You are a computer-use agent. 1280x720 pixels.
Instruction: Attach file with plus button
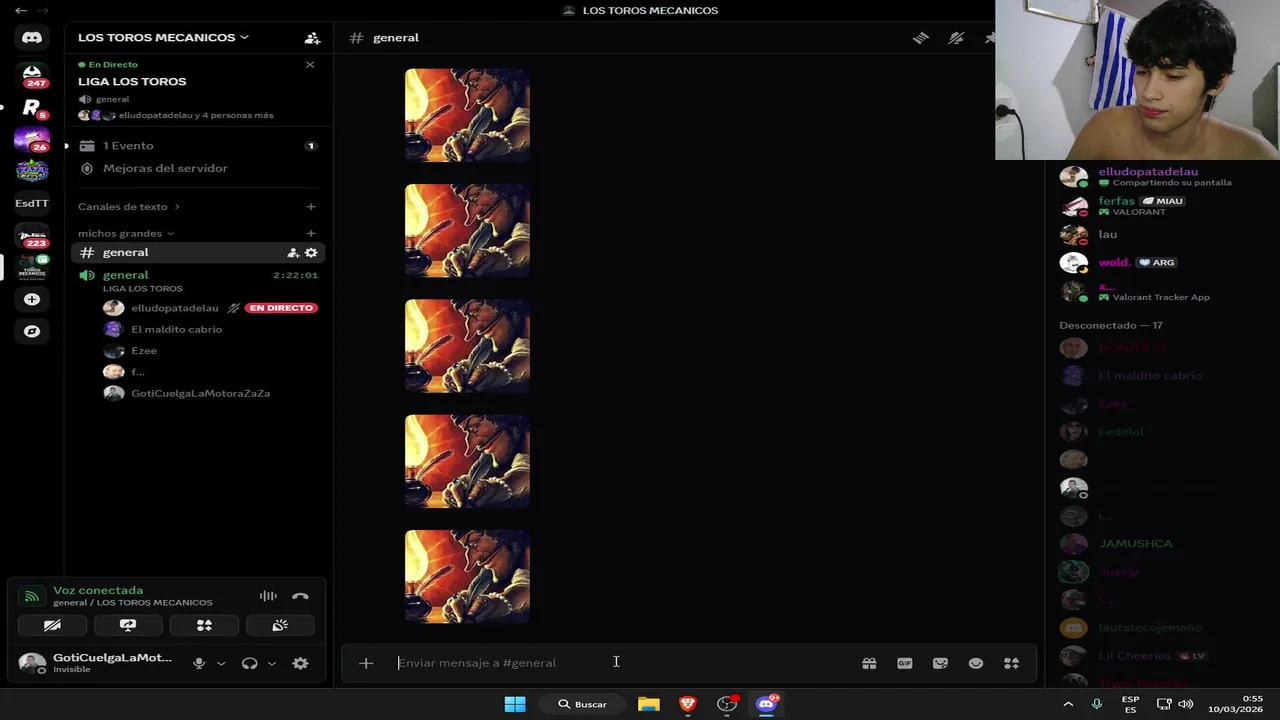[366, 663]
